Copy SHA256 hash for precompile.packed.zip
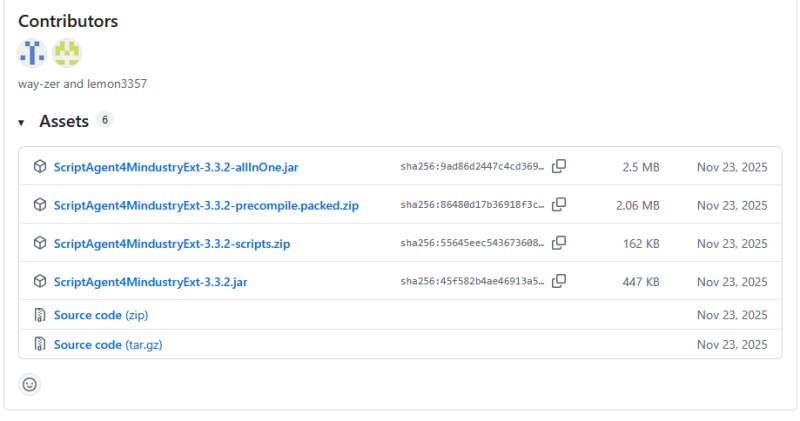800x421 pixels. [559, 205]
